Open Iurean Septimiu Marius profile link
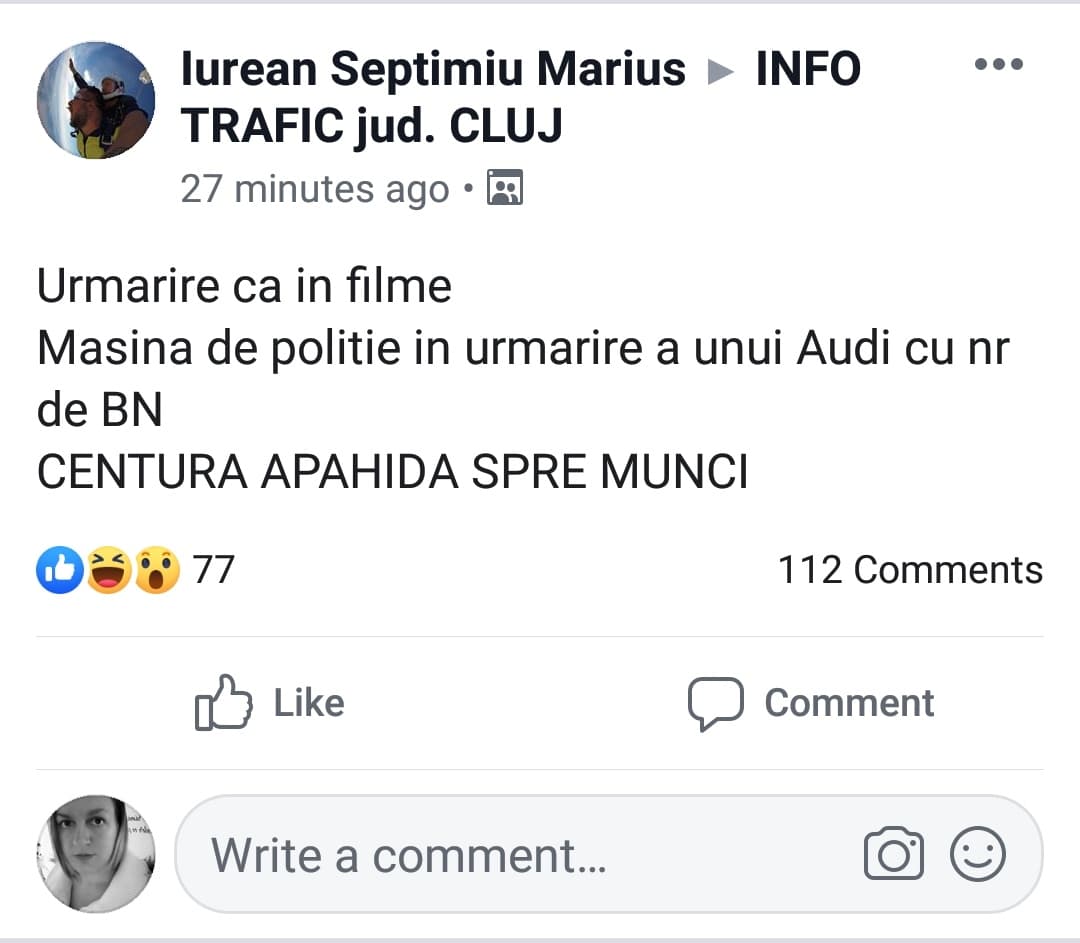This screenshot has width=1080, height=943. point(433,70)
